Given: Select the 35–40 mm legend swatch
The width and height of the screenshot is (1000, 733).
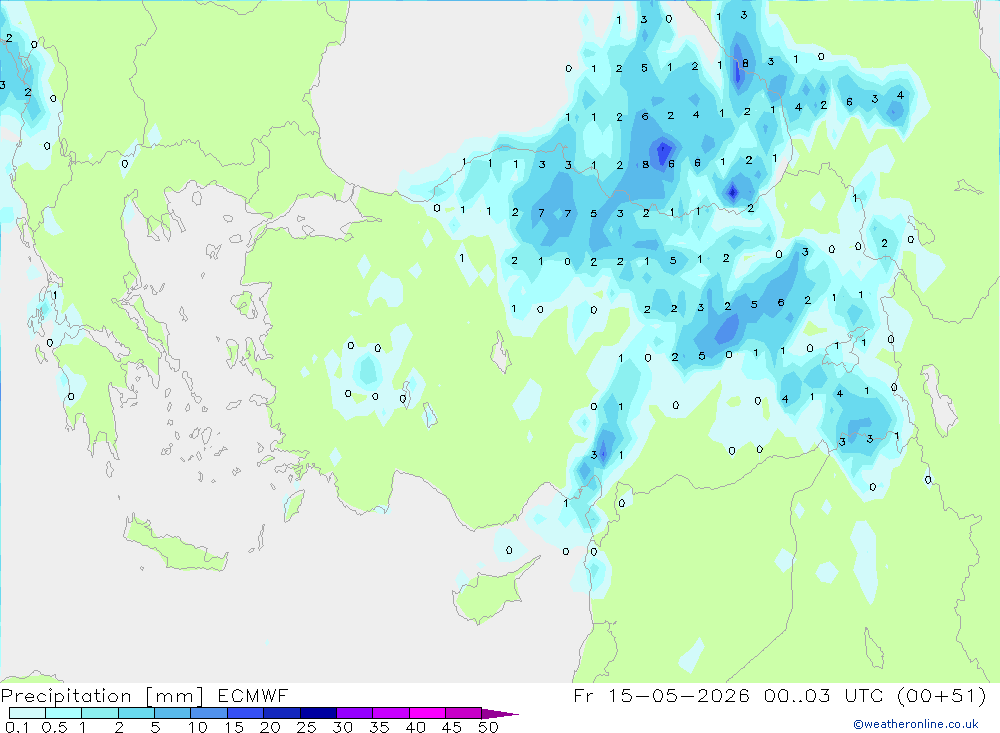Looking at the screenshot, I should click(x=391, y=713).
